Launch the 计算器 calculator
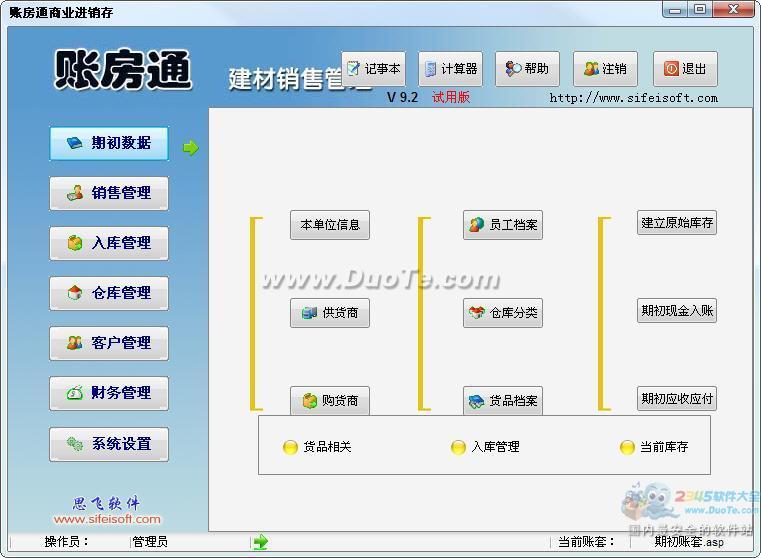Screen dimensions: 761x558 450,69
